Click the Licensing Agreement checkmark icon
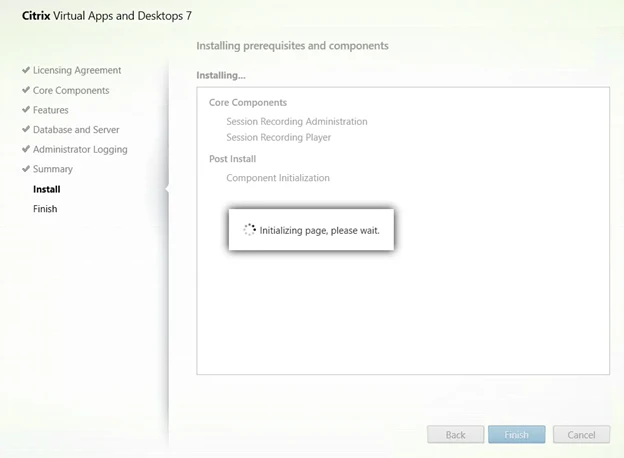The image size is (624, 458). [x=26, y=70]
